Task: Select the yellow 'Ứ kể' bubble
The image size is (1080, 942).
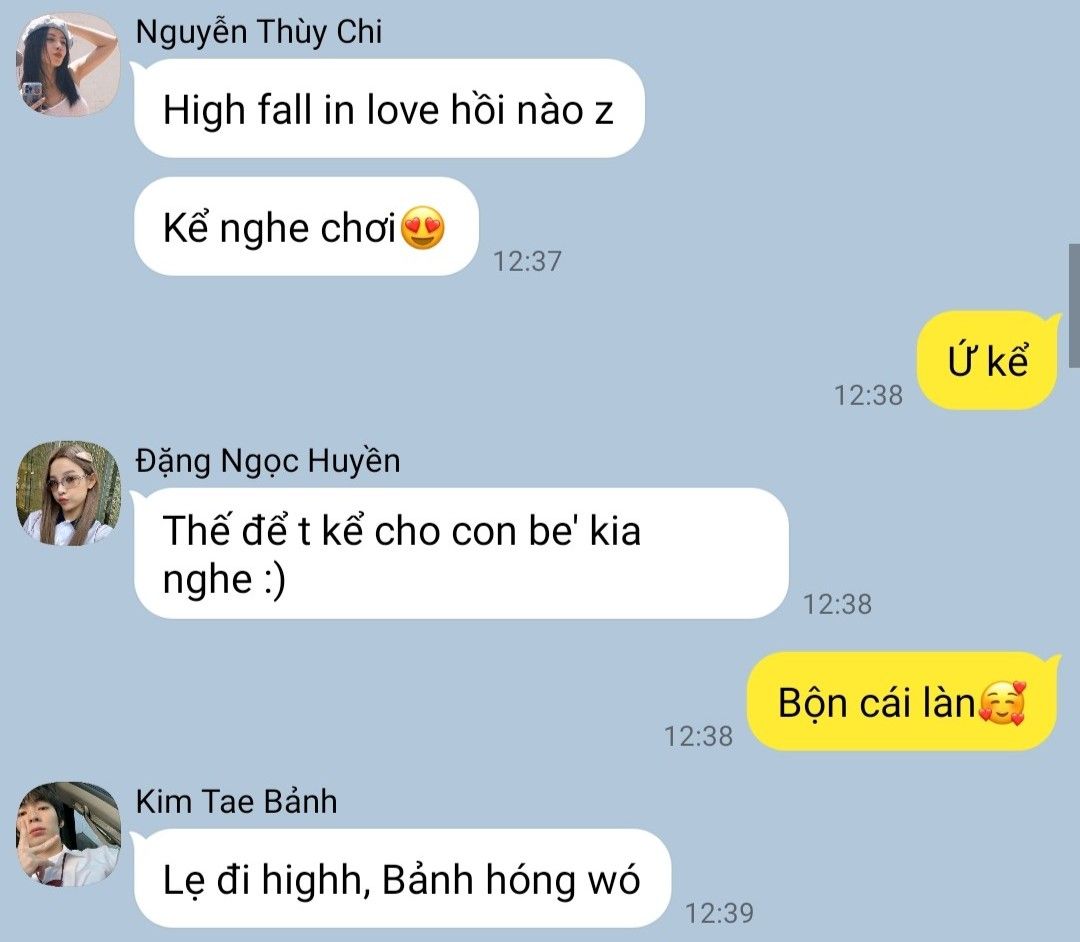Action: [987, 360]
